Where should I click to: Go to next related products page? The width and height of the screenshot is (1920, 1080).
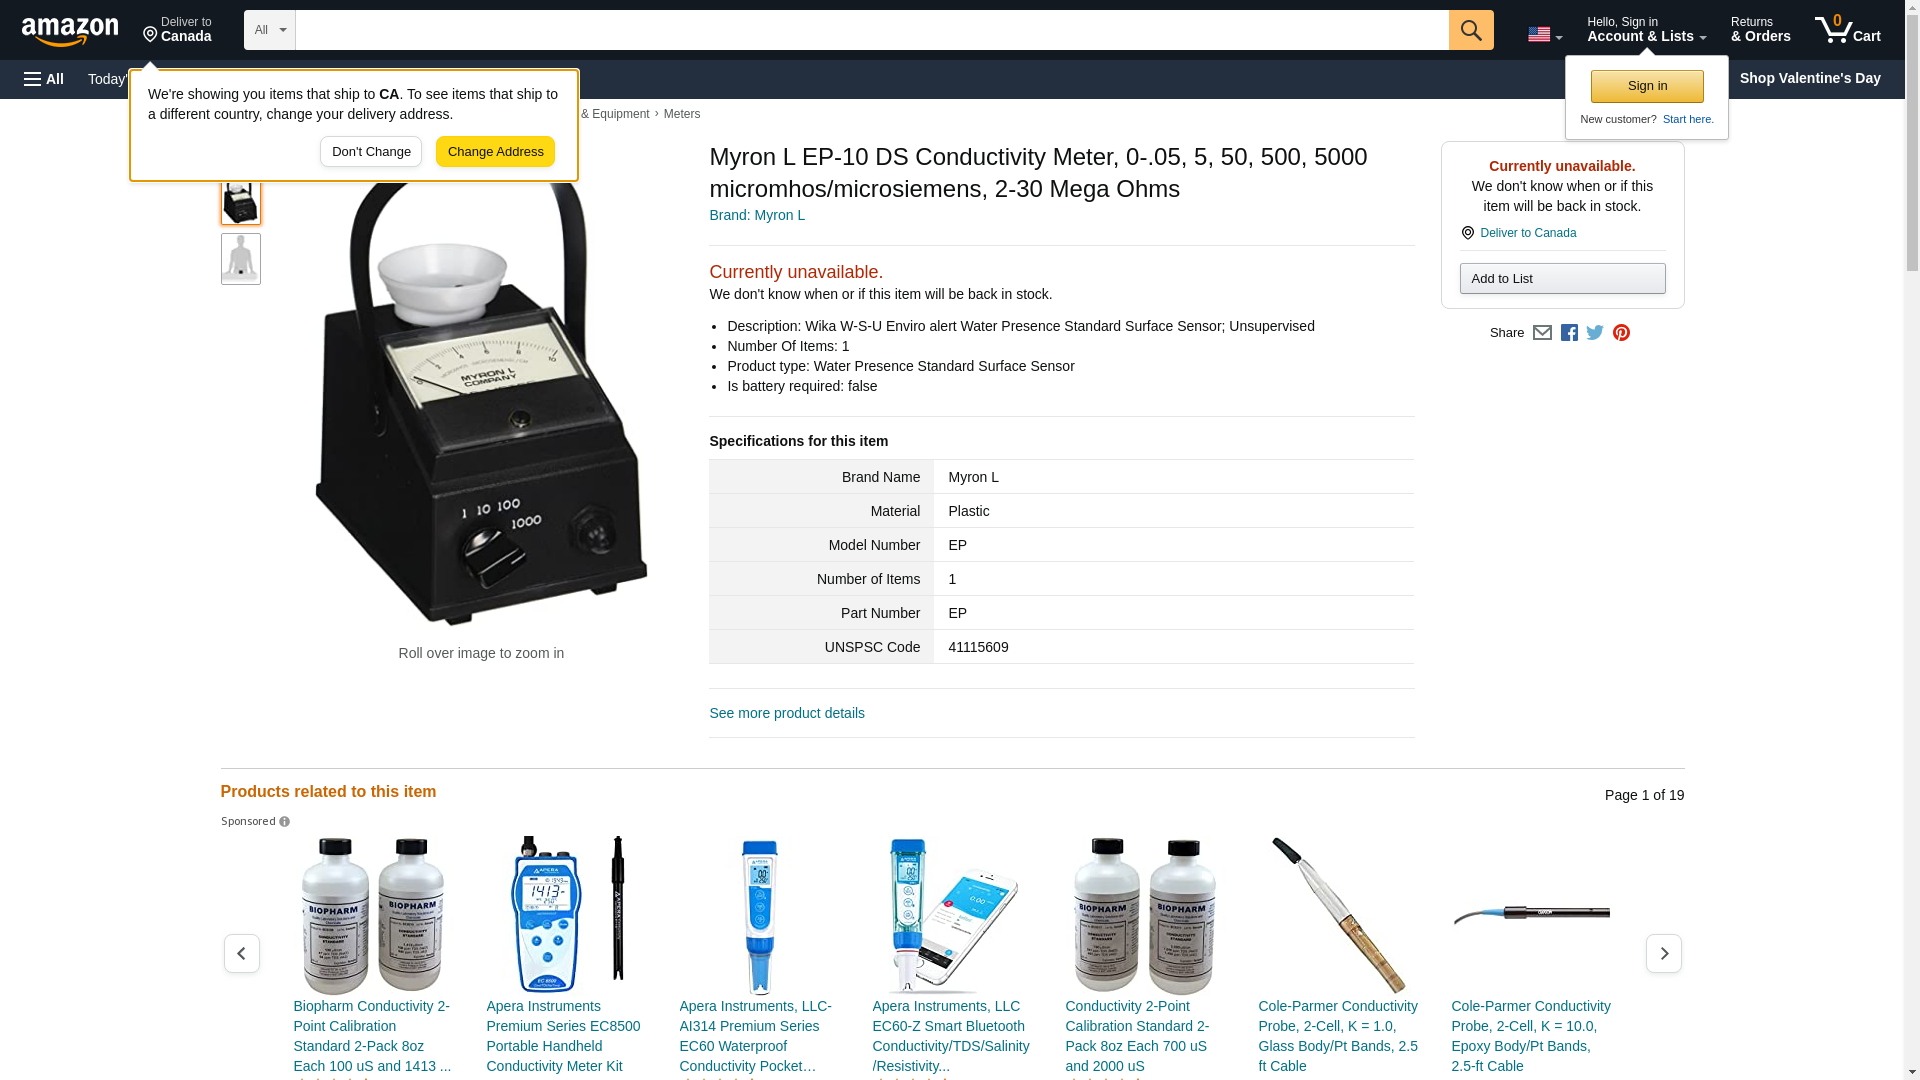pos(1663,954)
